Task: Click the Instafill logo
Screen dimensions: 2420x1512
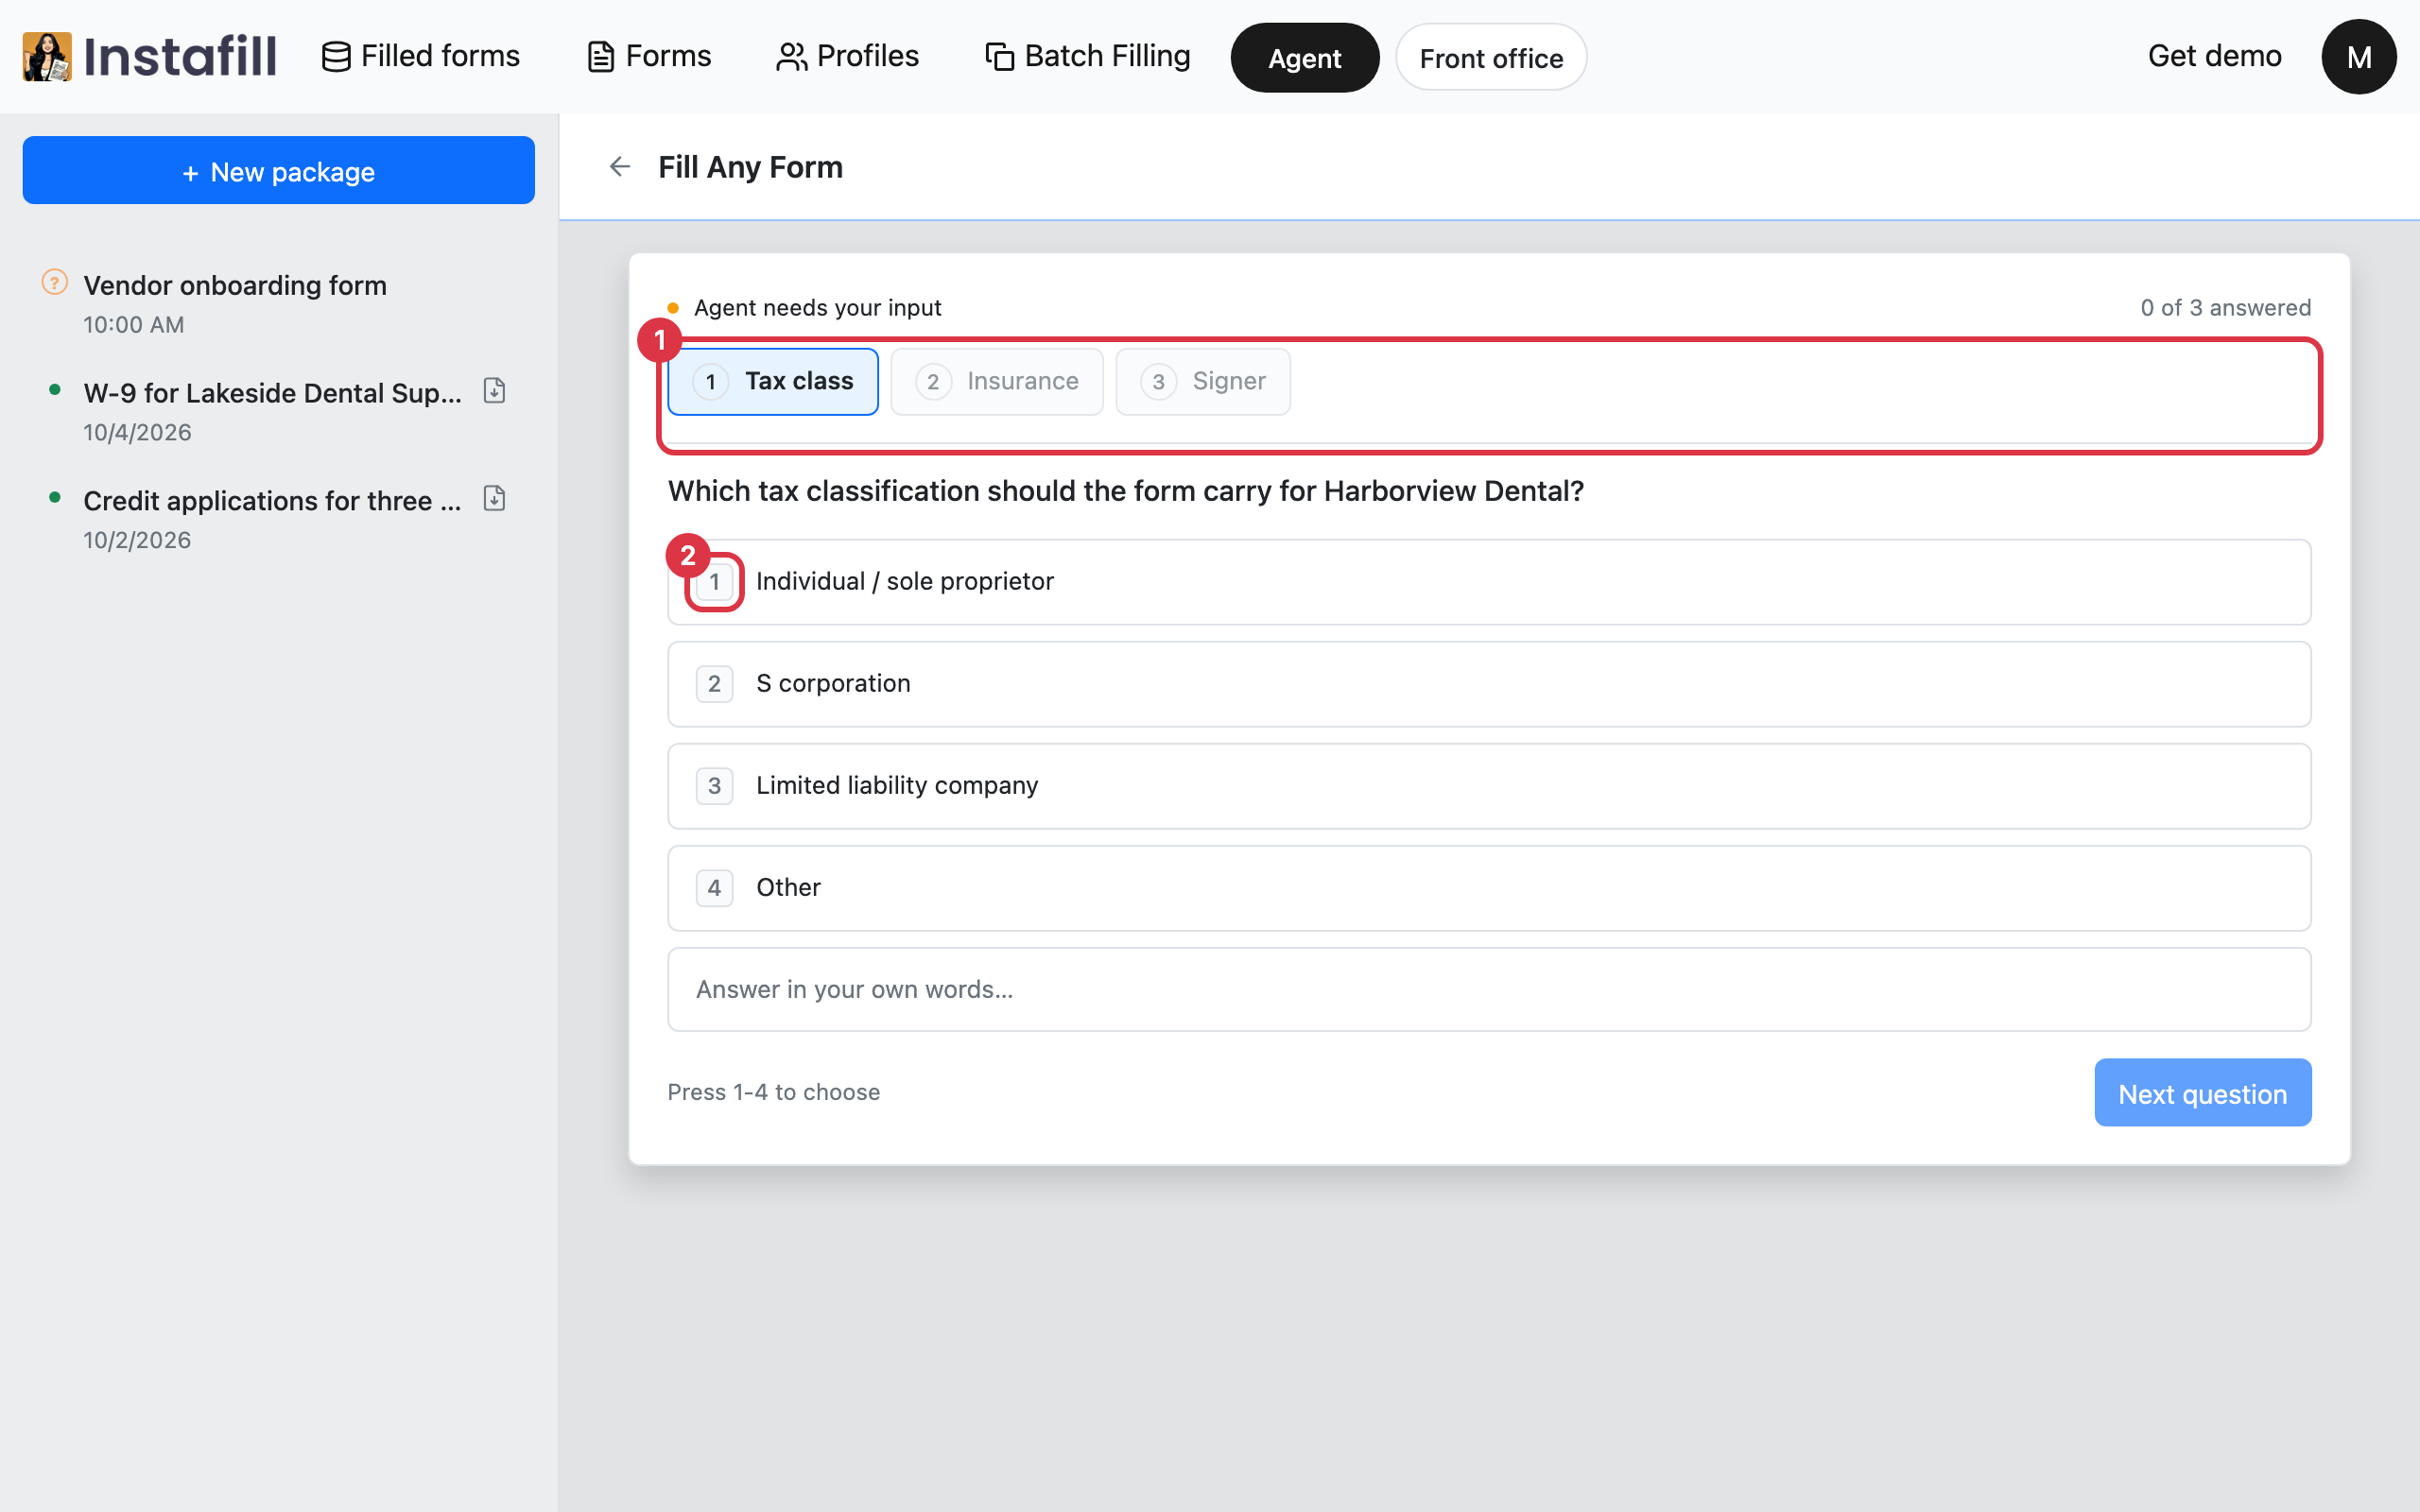Action: 150,56
